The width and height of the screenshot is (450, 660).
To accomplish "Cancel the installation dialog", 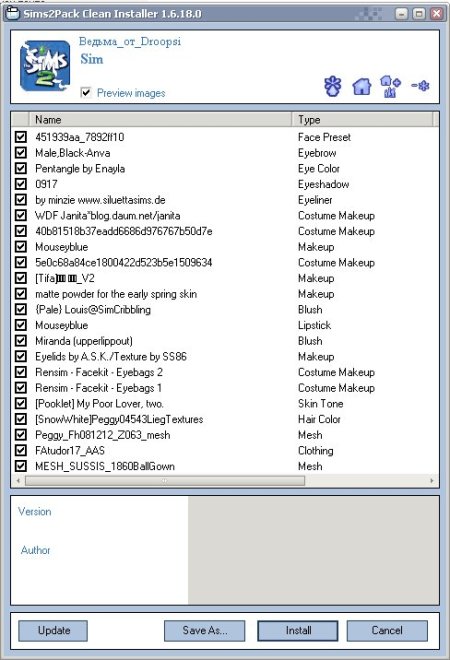I will [387, 630].
